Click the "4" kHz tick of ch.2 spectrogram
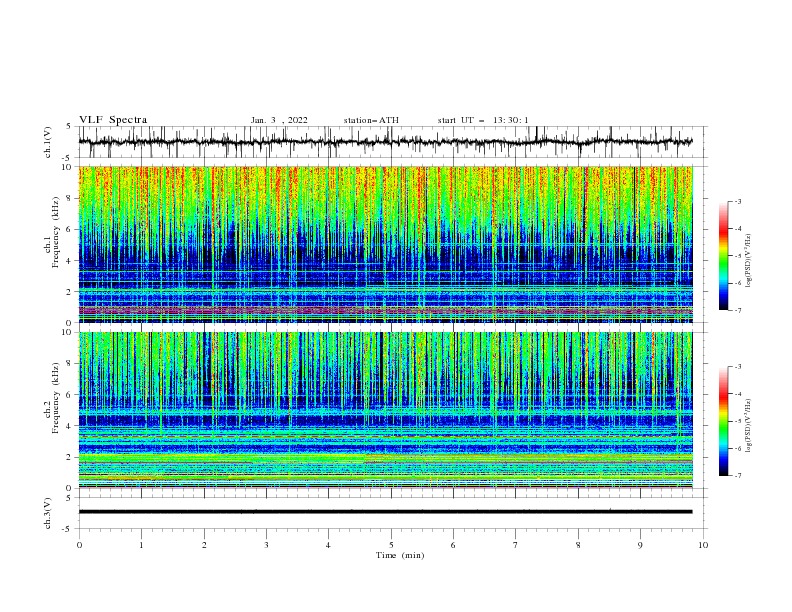This screenshot has width=792, height=612. point(71,426)
